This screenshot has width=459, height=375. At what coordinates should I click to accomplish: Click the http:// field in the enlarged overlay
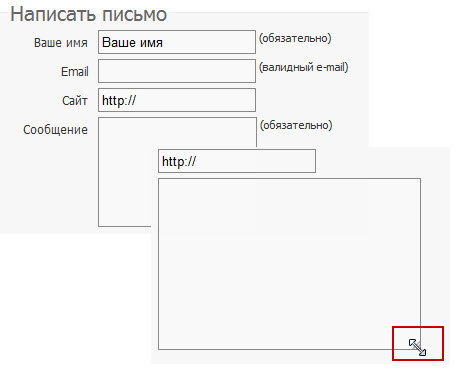[237, 161]
